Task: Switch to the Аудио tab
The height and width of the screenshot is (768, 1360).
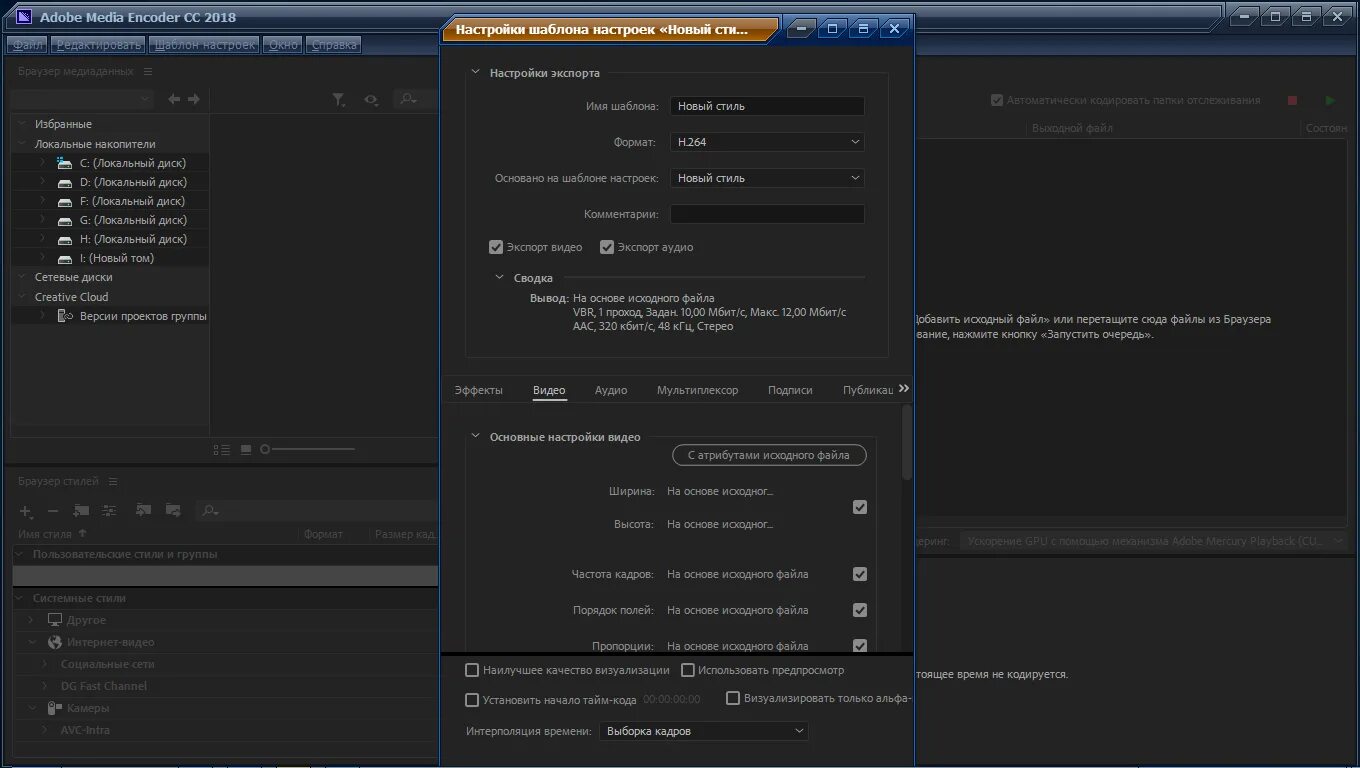Action: [611, 390]
